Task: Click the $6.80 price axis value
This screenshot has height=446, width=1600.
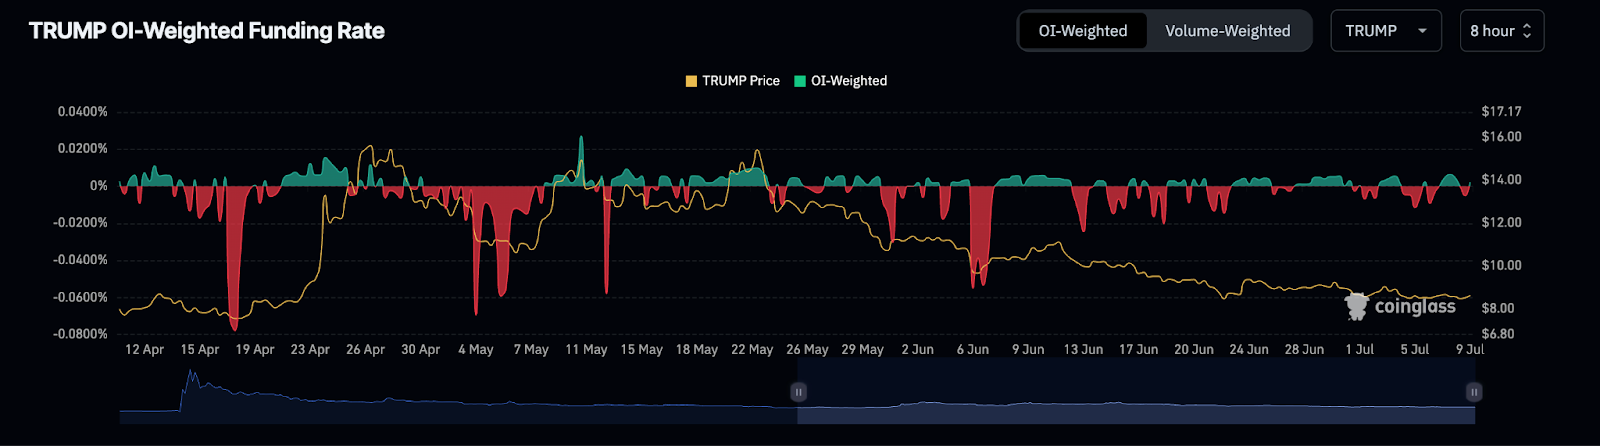Action: pos(1497,334)
